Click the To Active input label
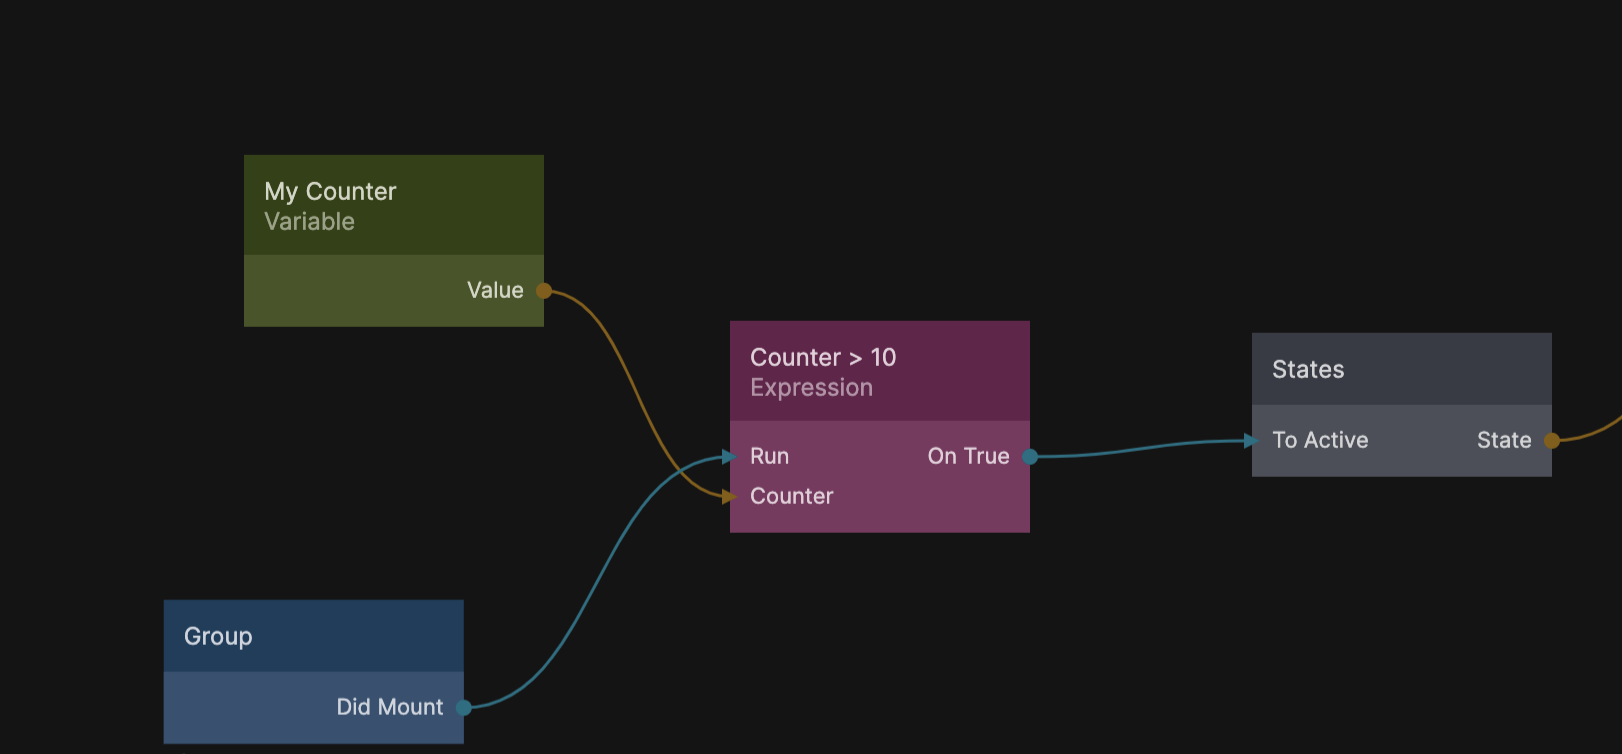 pyautogui.click(x=1320, y=441)
